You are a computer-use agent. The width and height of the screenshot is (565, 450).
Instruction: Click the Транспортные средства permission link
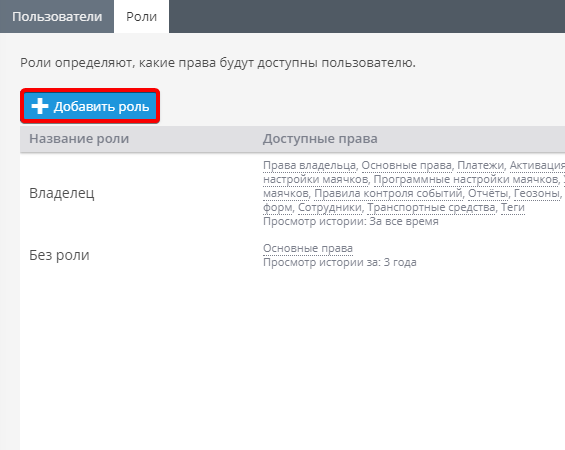click(x=431, y=208)
